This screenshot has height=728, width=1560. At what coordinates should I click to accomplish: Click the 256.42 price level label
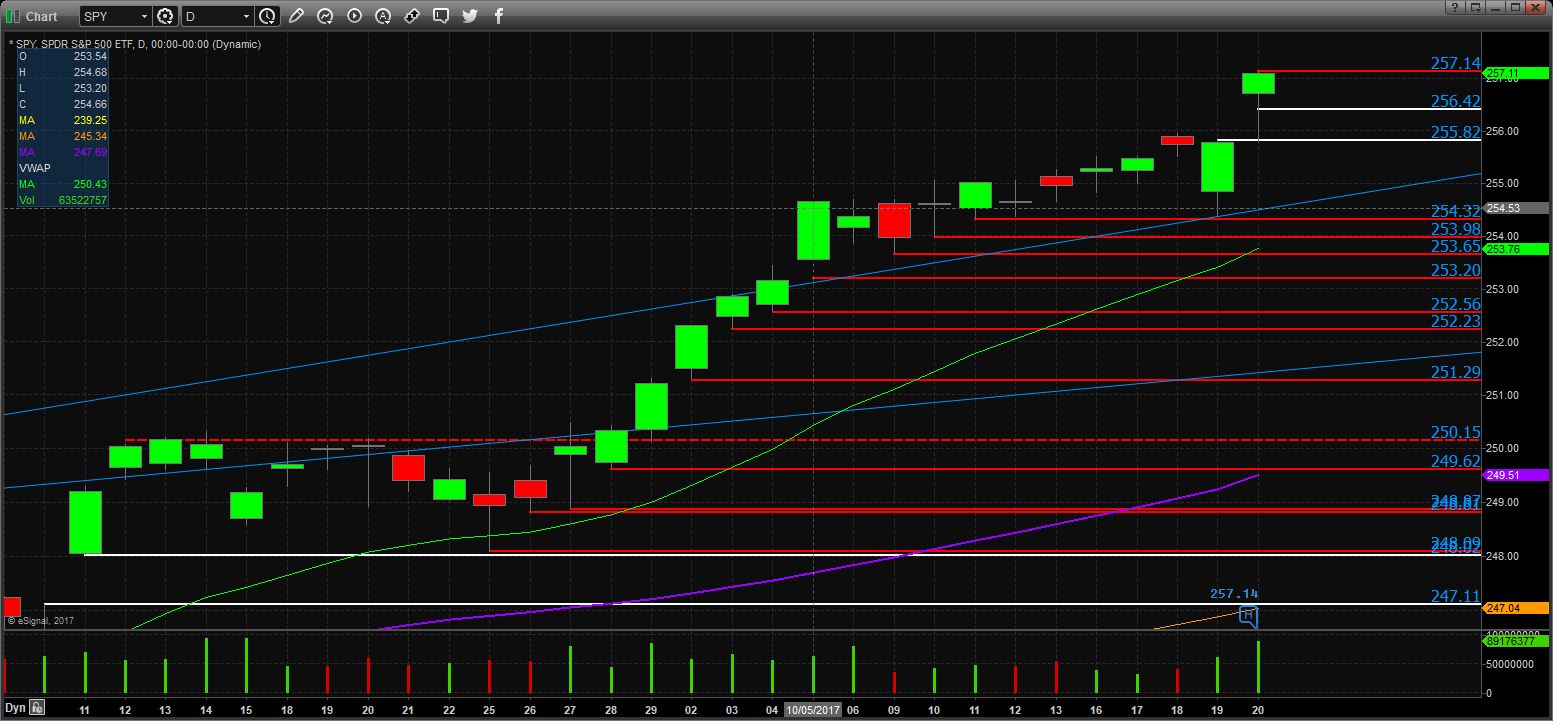click(1455, 101)
